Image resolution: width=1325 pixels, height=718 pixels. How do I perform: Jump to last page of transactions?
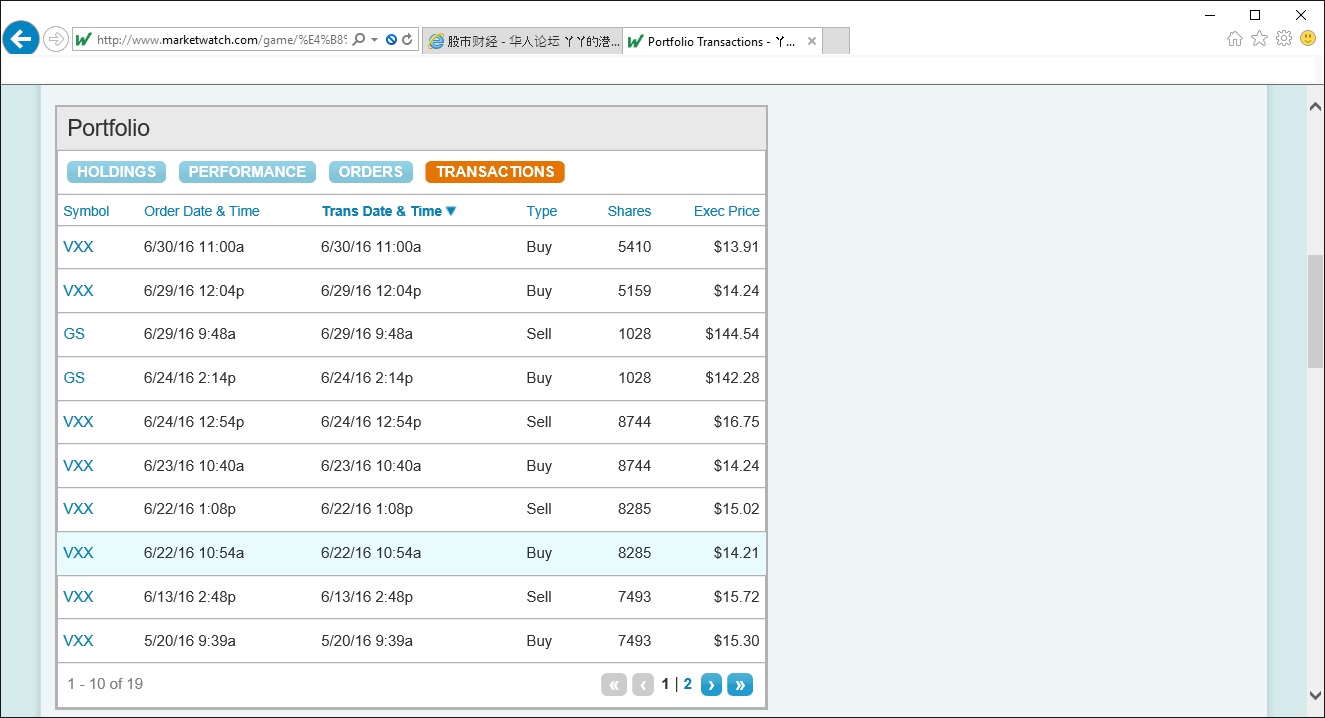(x=740, y=685)
